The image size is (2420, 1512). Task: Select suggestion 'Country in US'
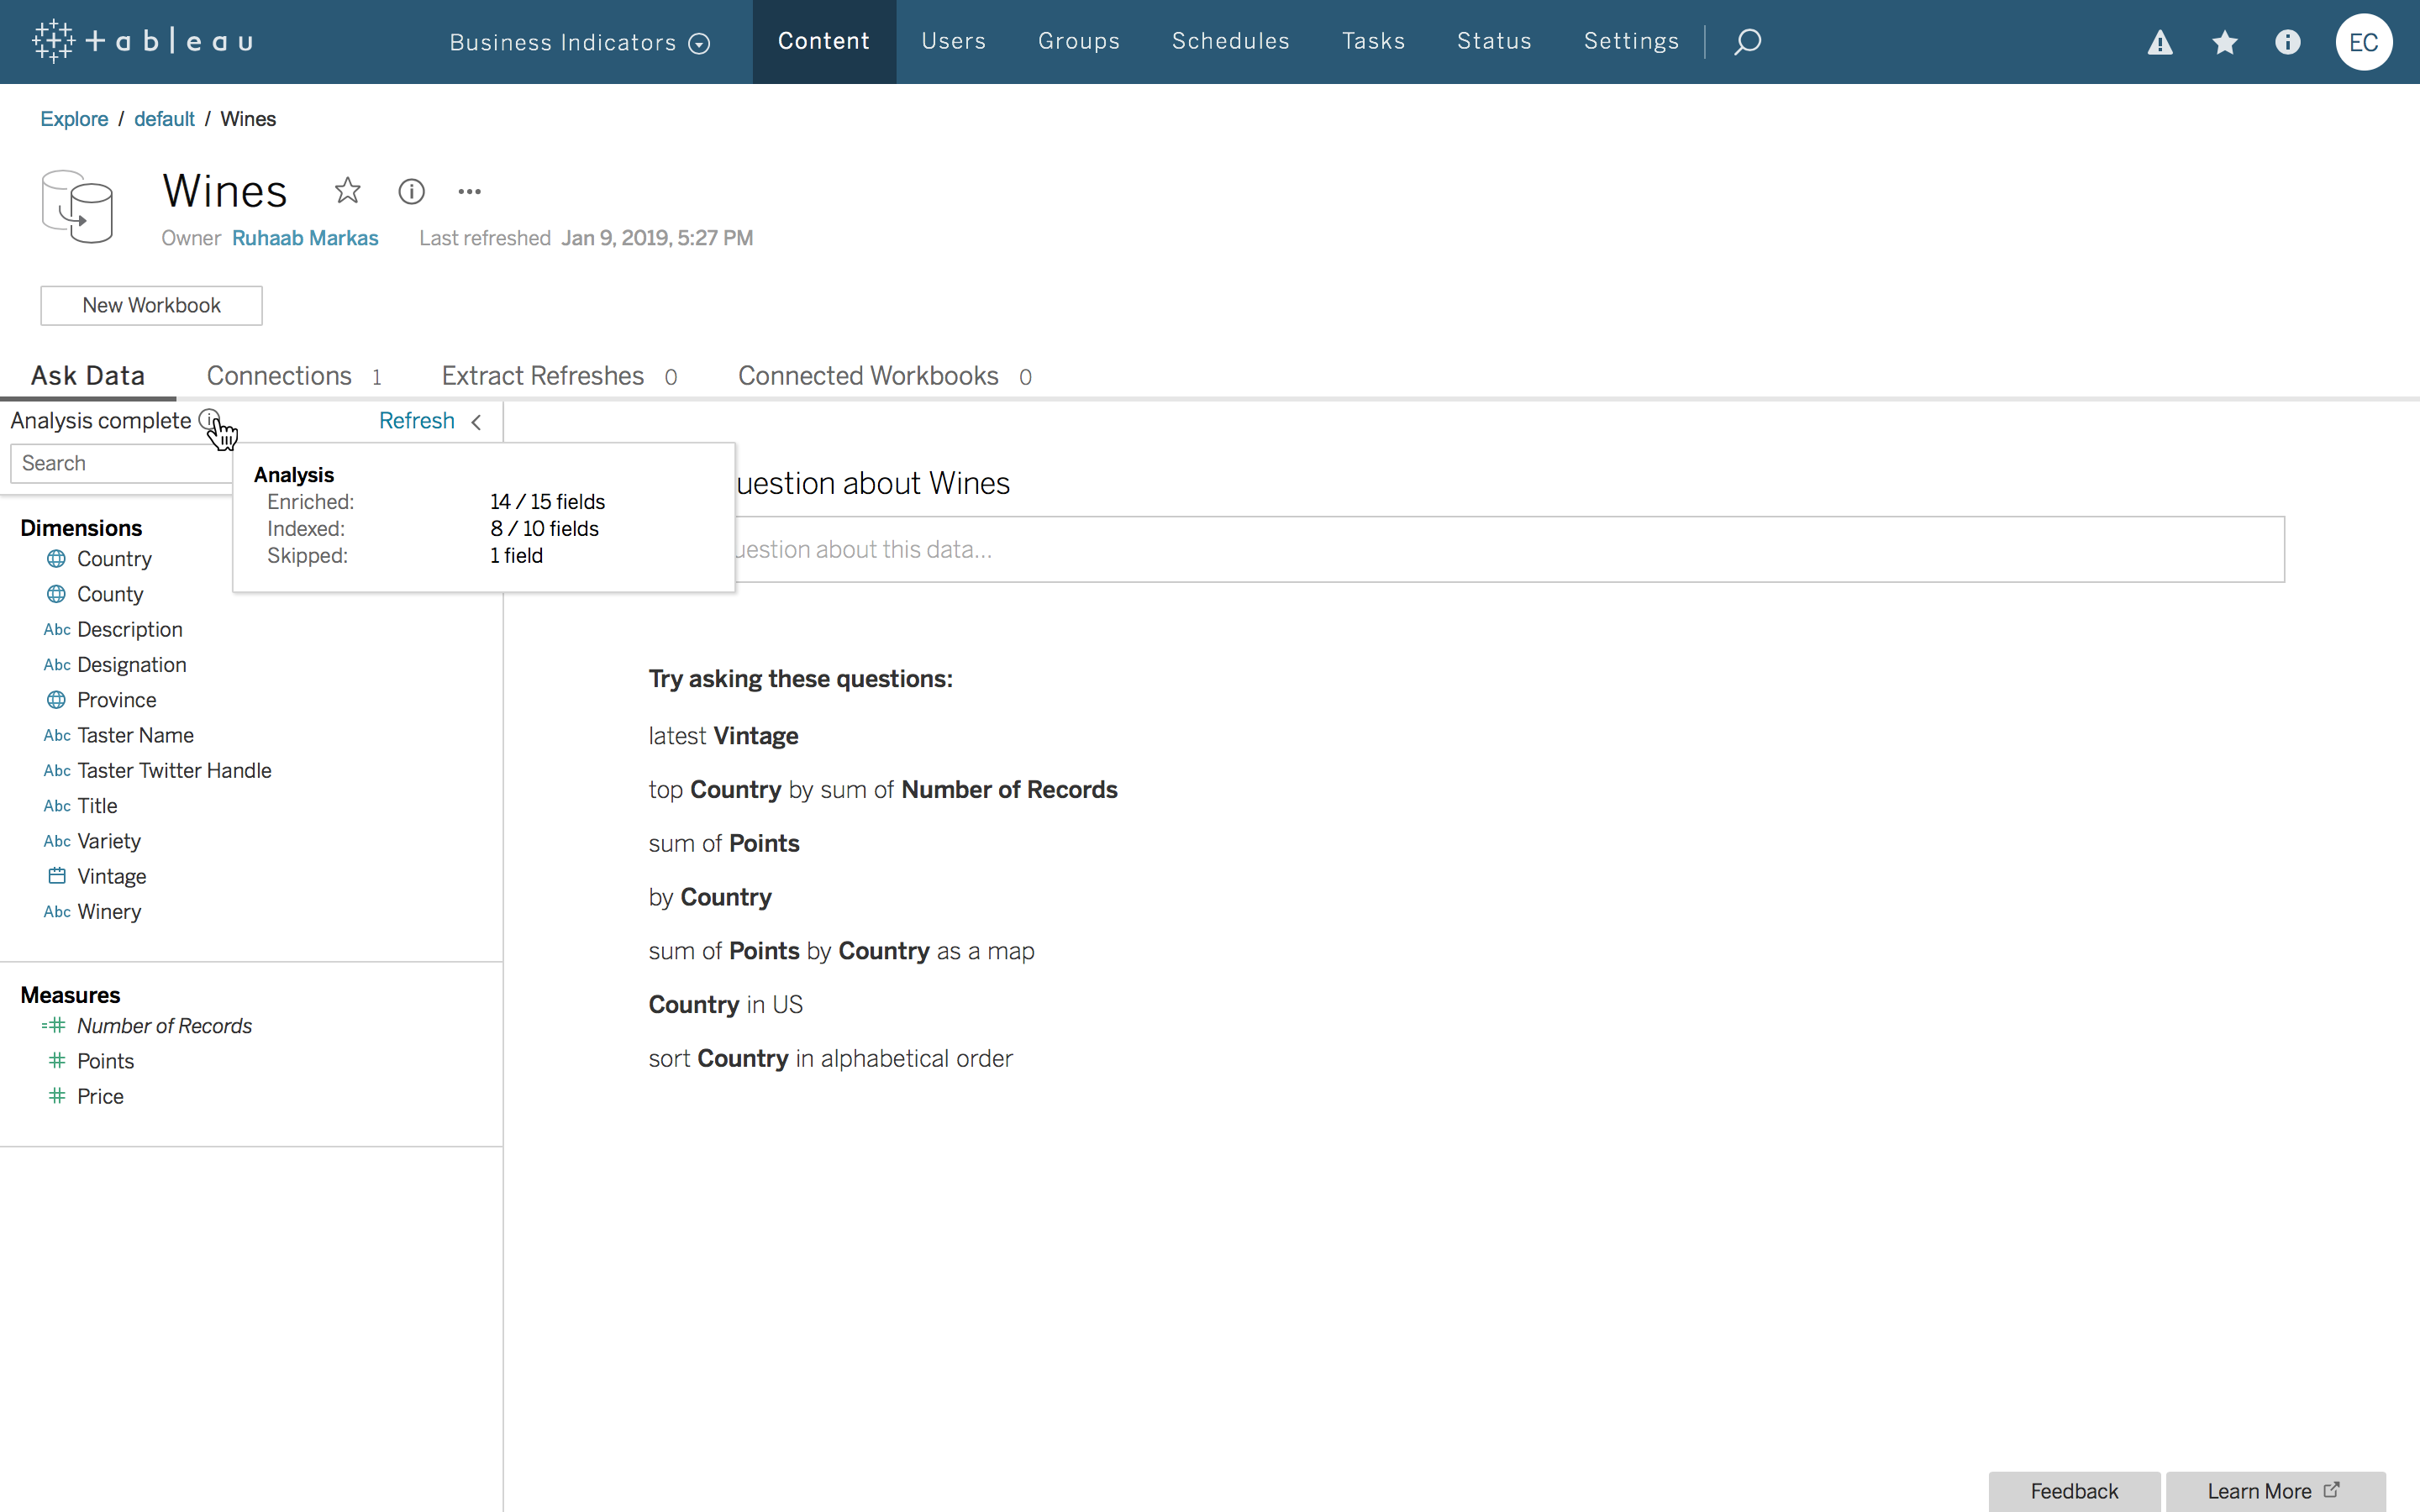[725, 1005]
